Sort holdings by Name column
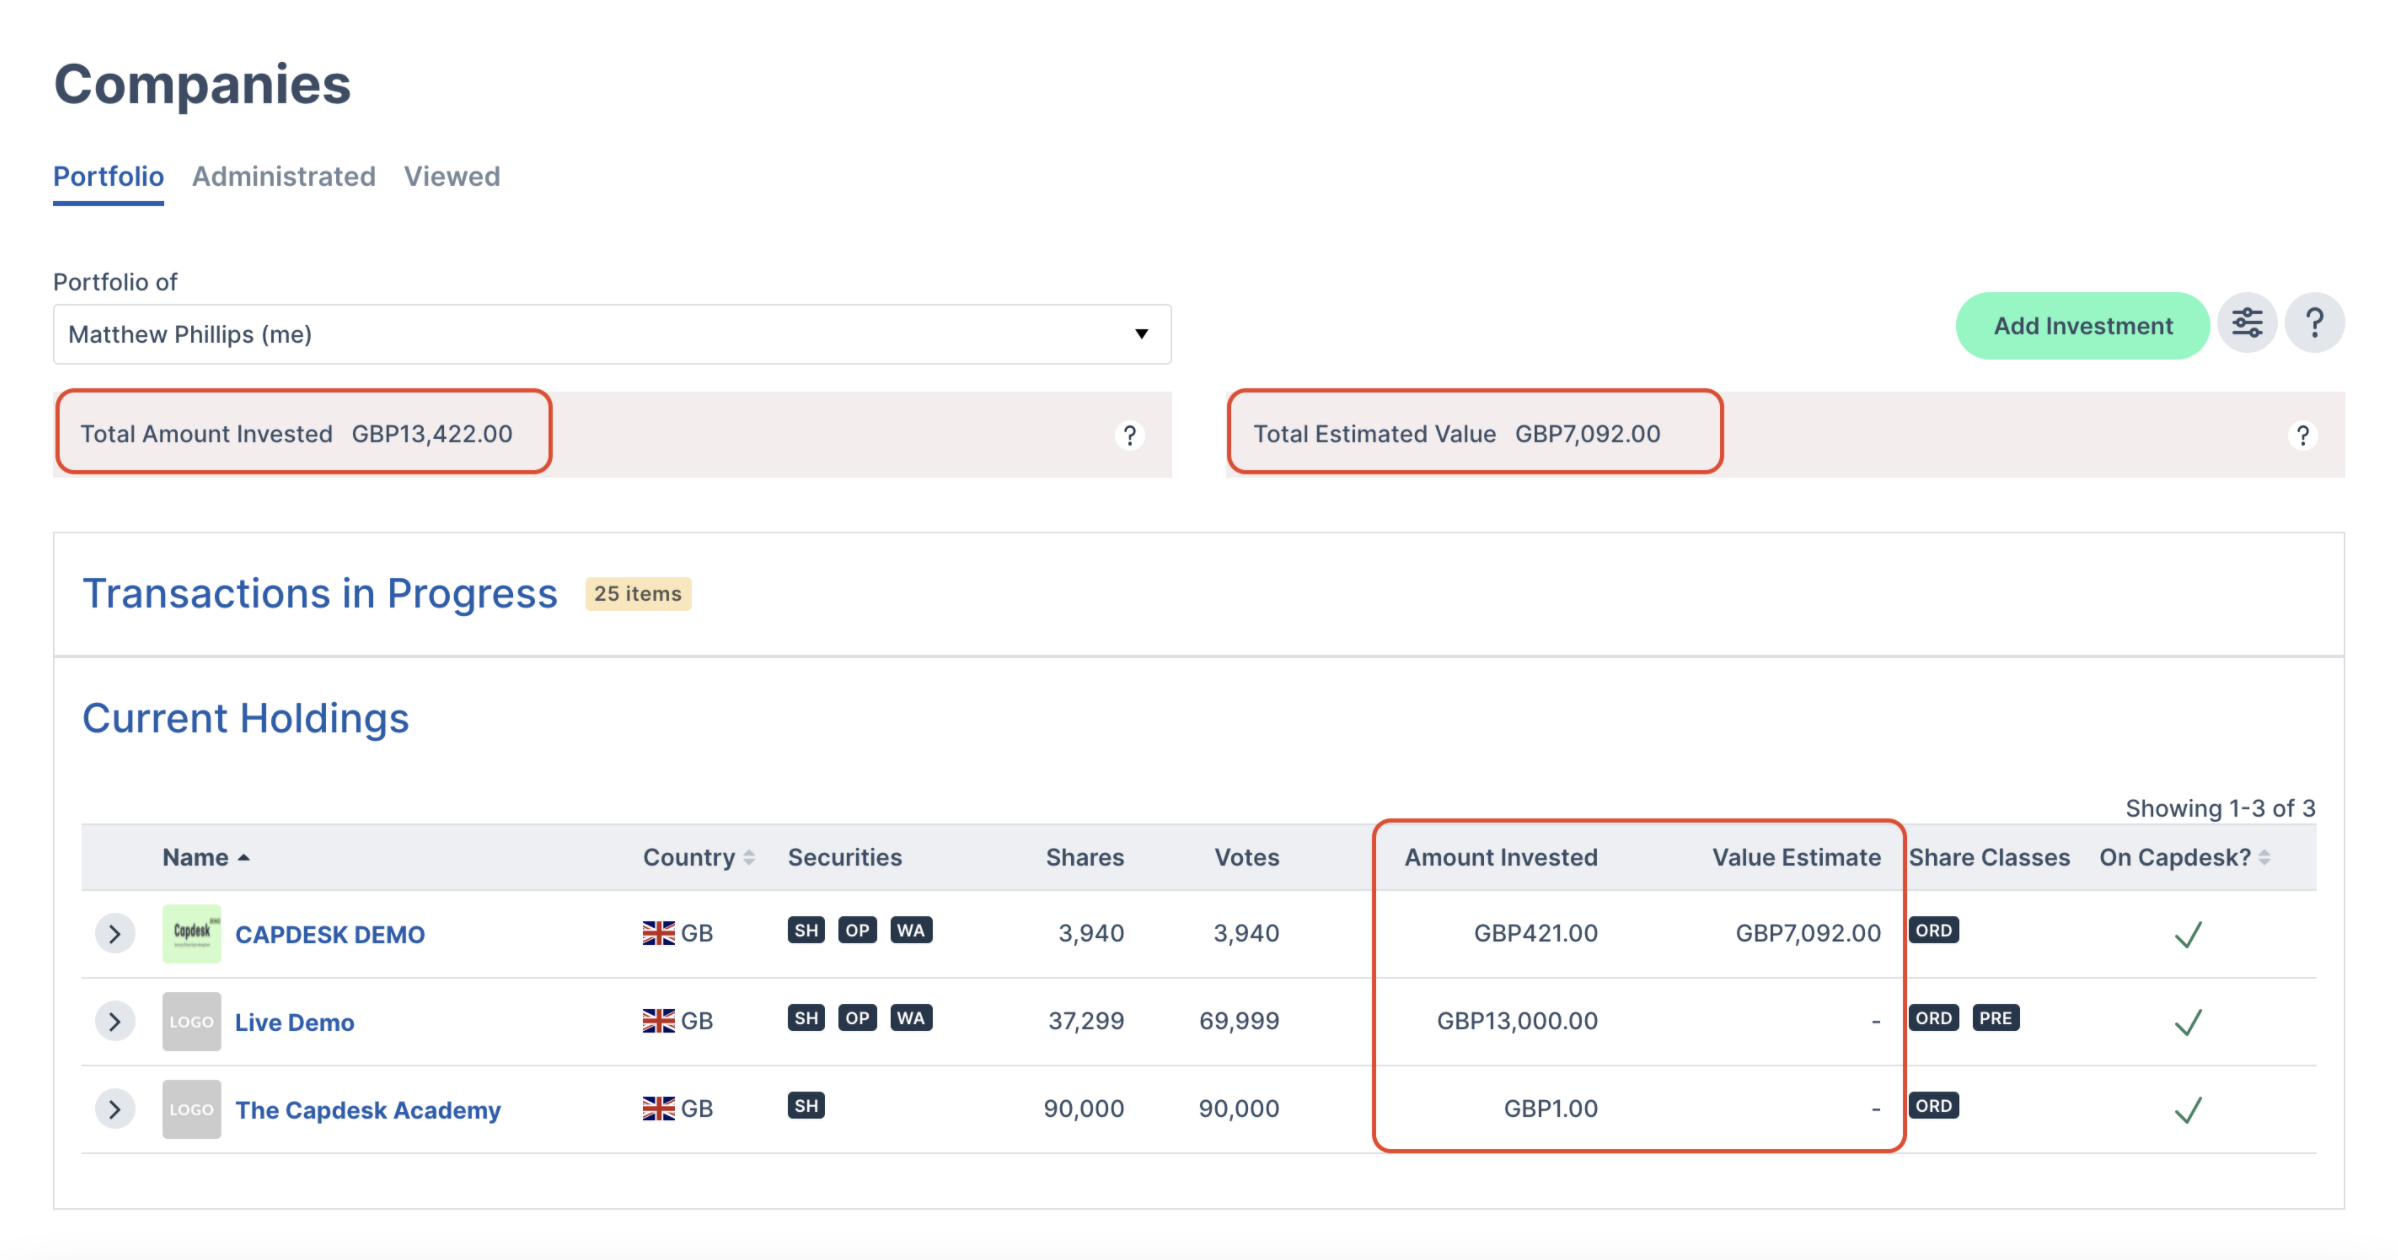Image resolution: width=2398 pixels, height=1260 pixels. 206,857
